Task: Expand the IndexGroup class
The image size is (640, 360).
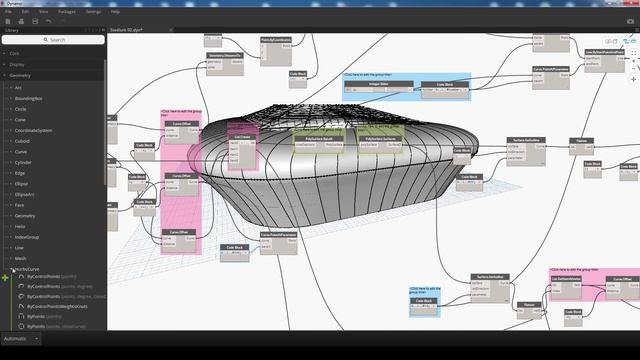Action: point(11,237)
